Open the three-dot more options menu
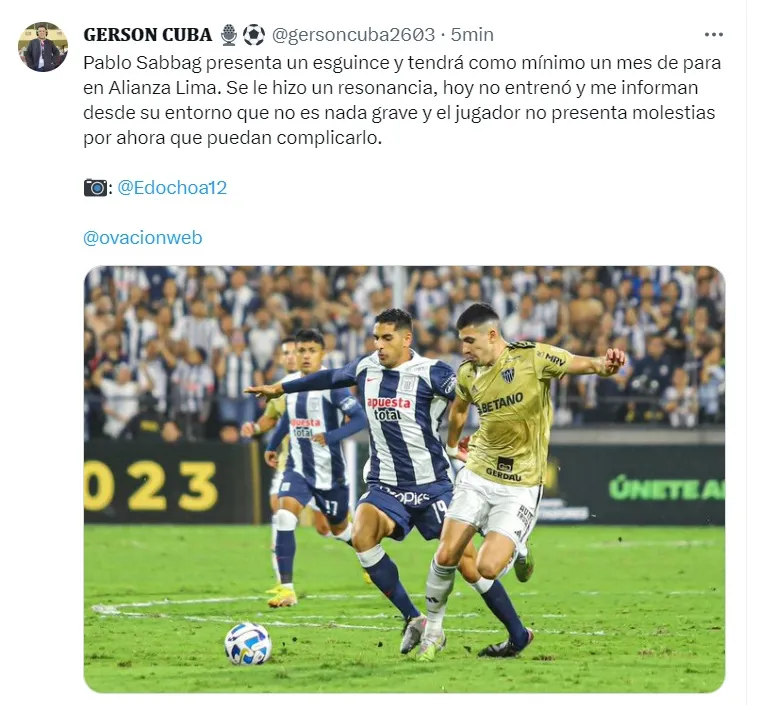Screen dimensions: 776x705 [x=713, y=35]
